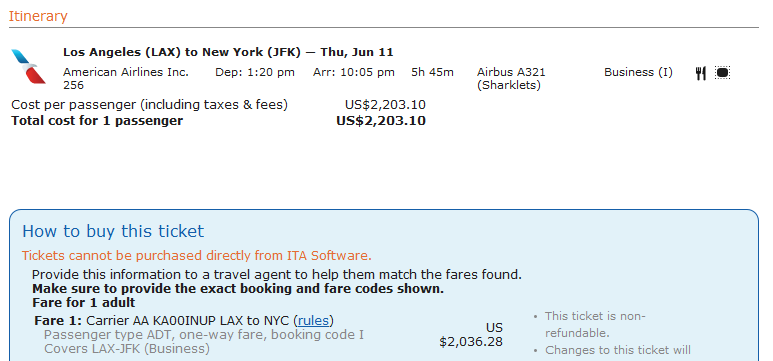Open the fare rules link
The height and width of the screenshot is (361, 773).
[x=314, y=321]
